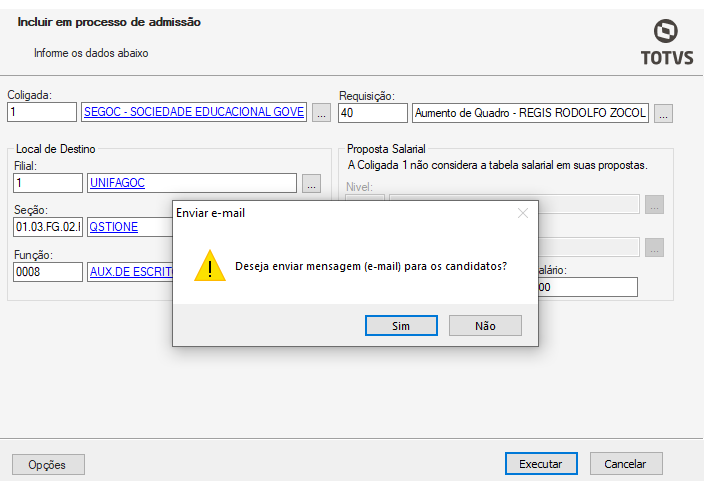Open the QSTIONE seção link
This screenshot has width=704, height=481.
point(114,227)
